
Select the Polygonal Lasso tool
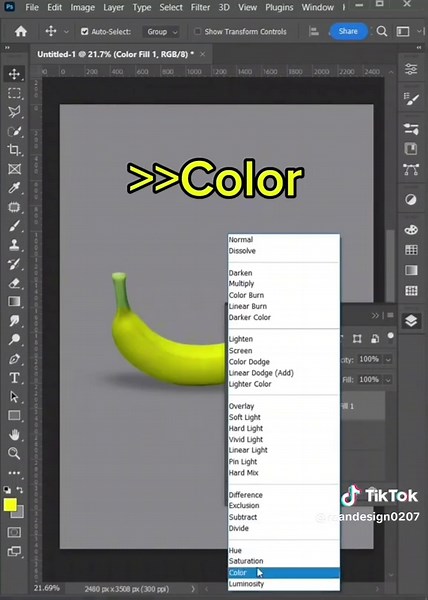[x=14, y=112]
